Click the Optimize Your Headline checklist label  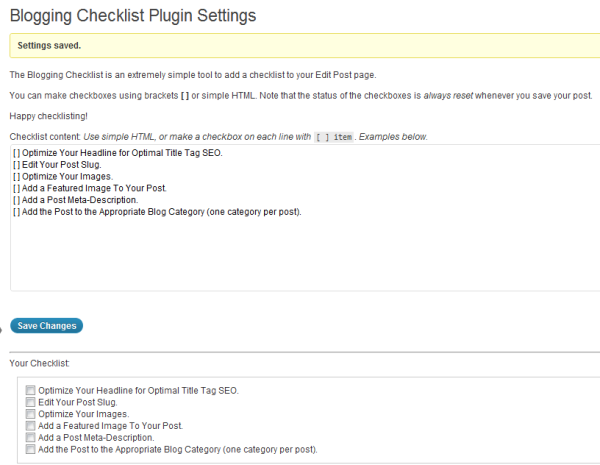point(138,390)
